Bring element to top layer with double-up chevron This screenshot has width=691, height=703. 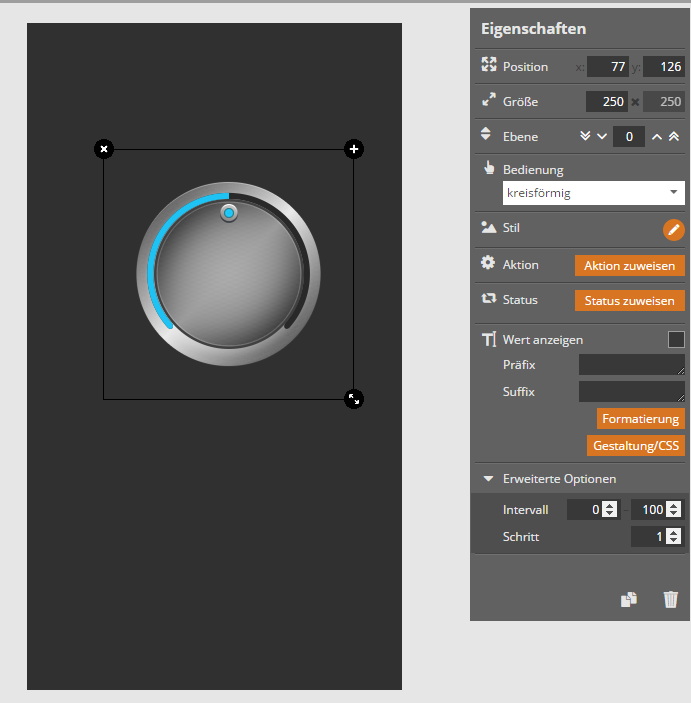click(674, 136)
